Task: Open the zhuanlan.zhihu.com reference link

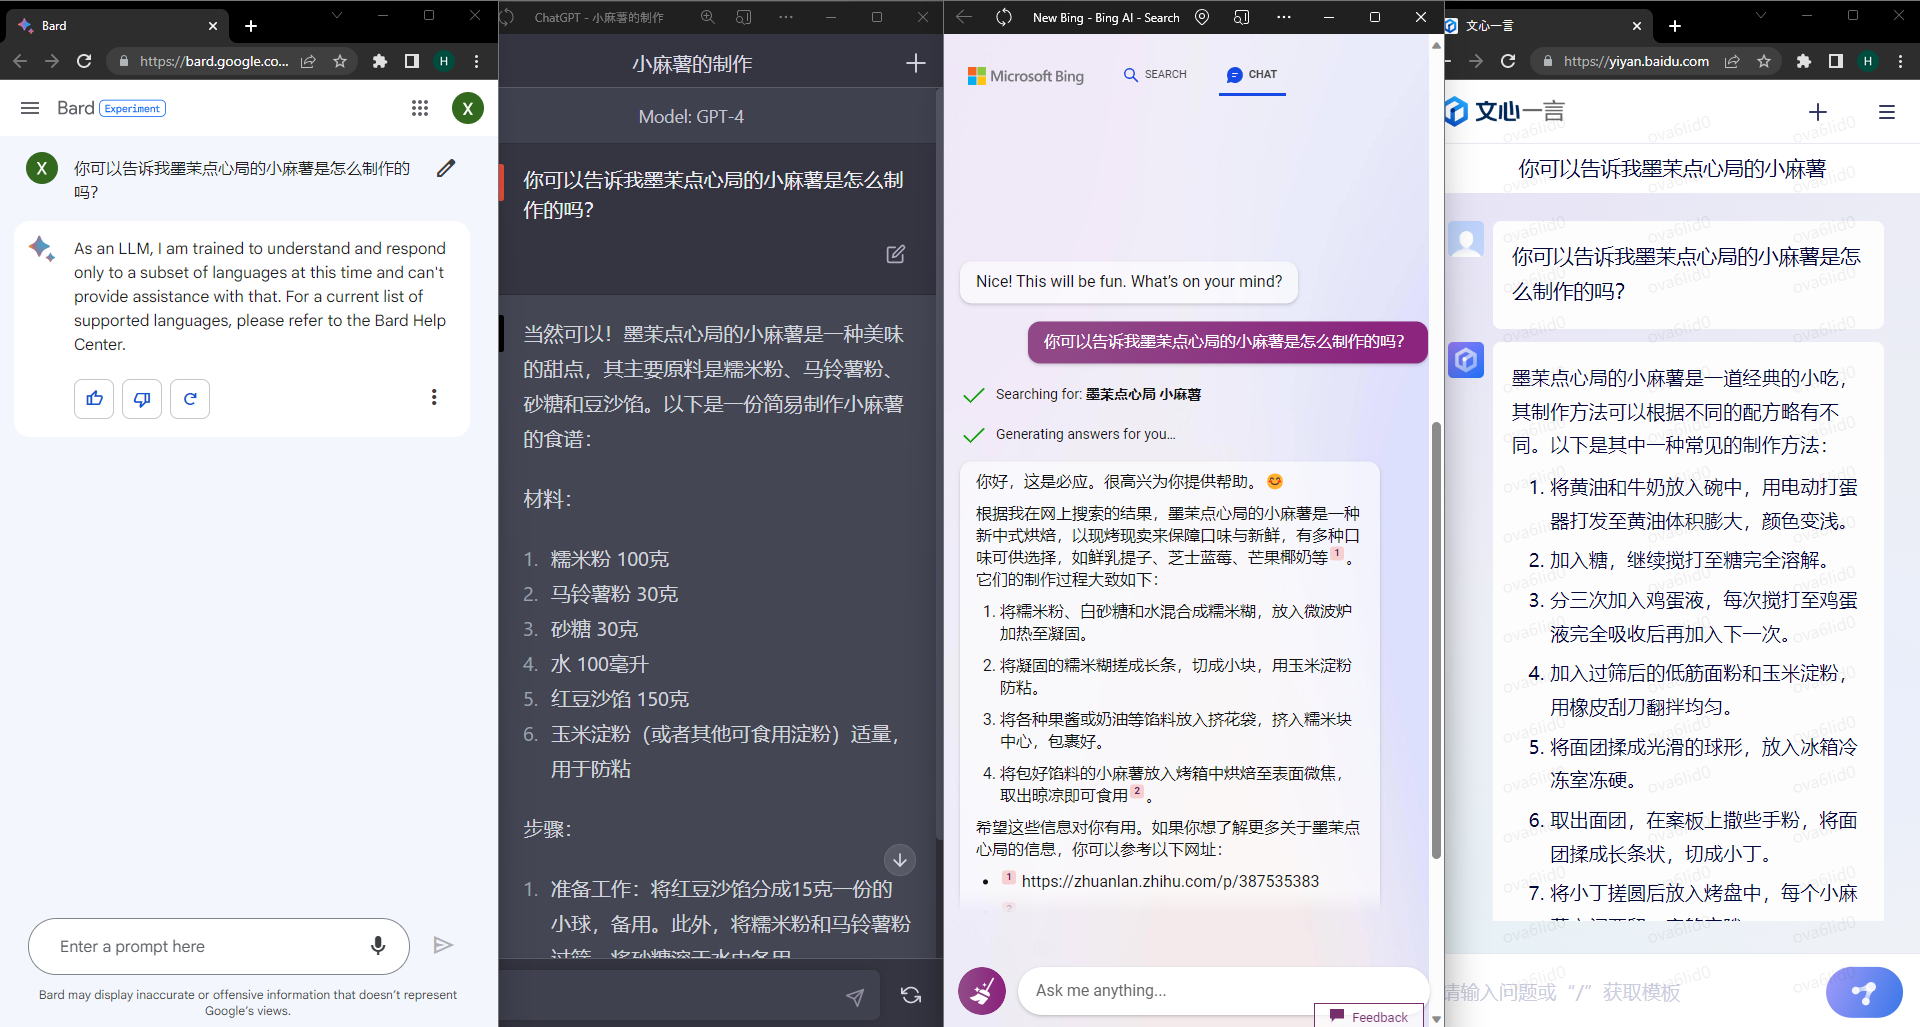Action: click(x=1170, y=881)
